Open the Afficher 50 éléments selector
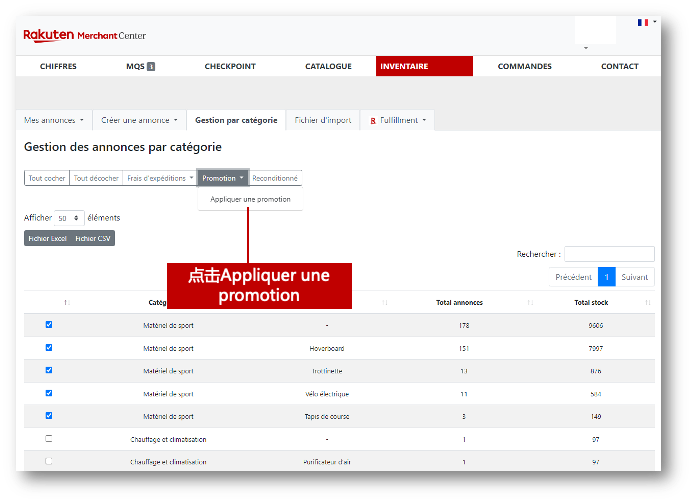This screenshot has width=692, height=502. (x=70, y=217)
